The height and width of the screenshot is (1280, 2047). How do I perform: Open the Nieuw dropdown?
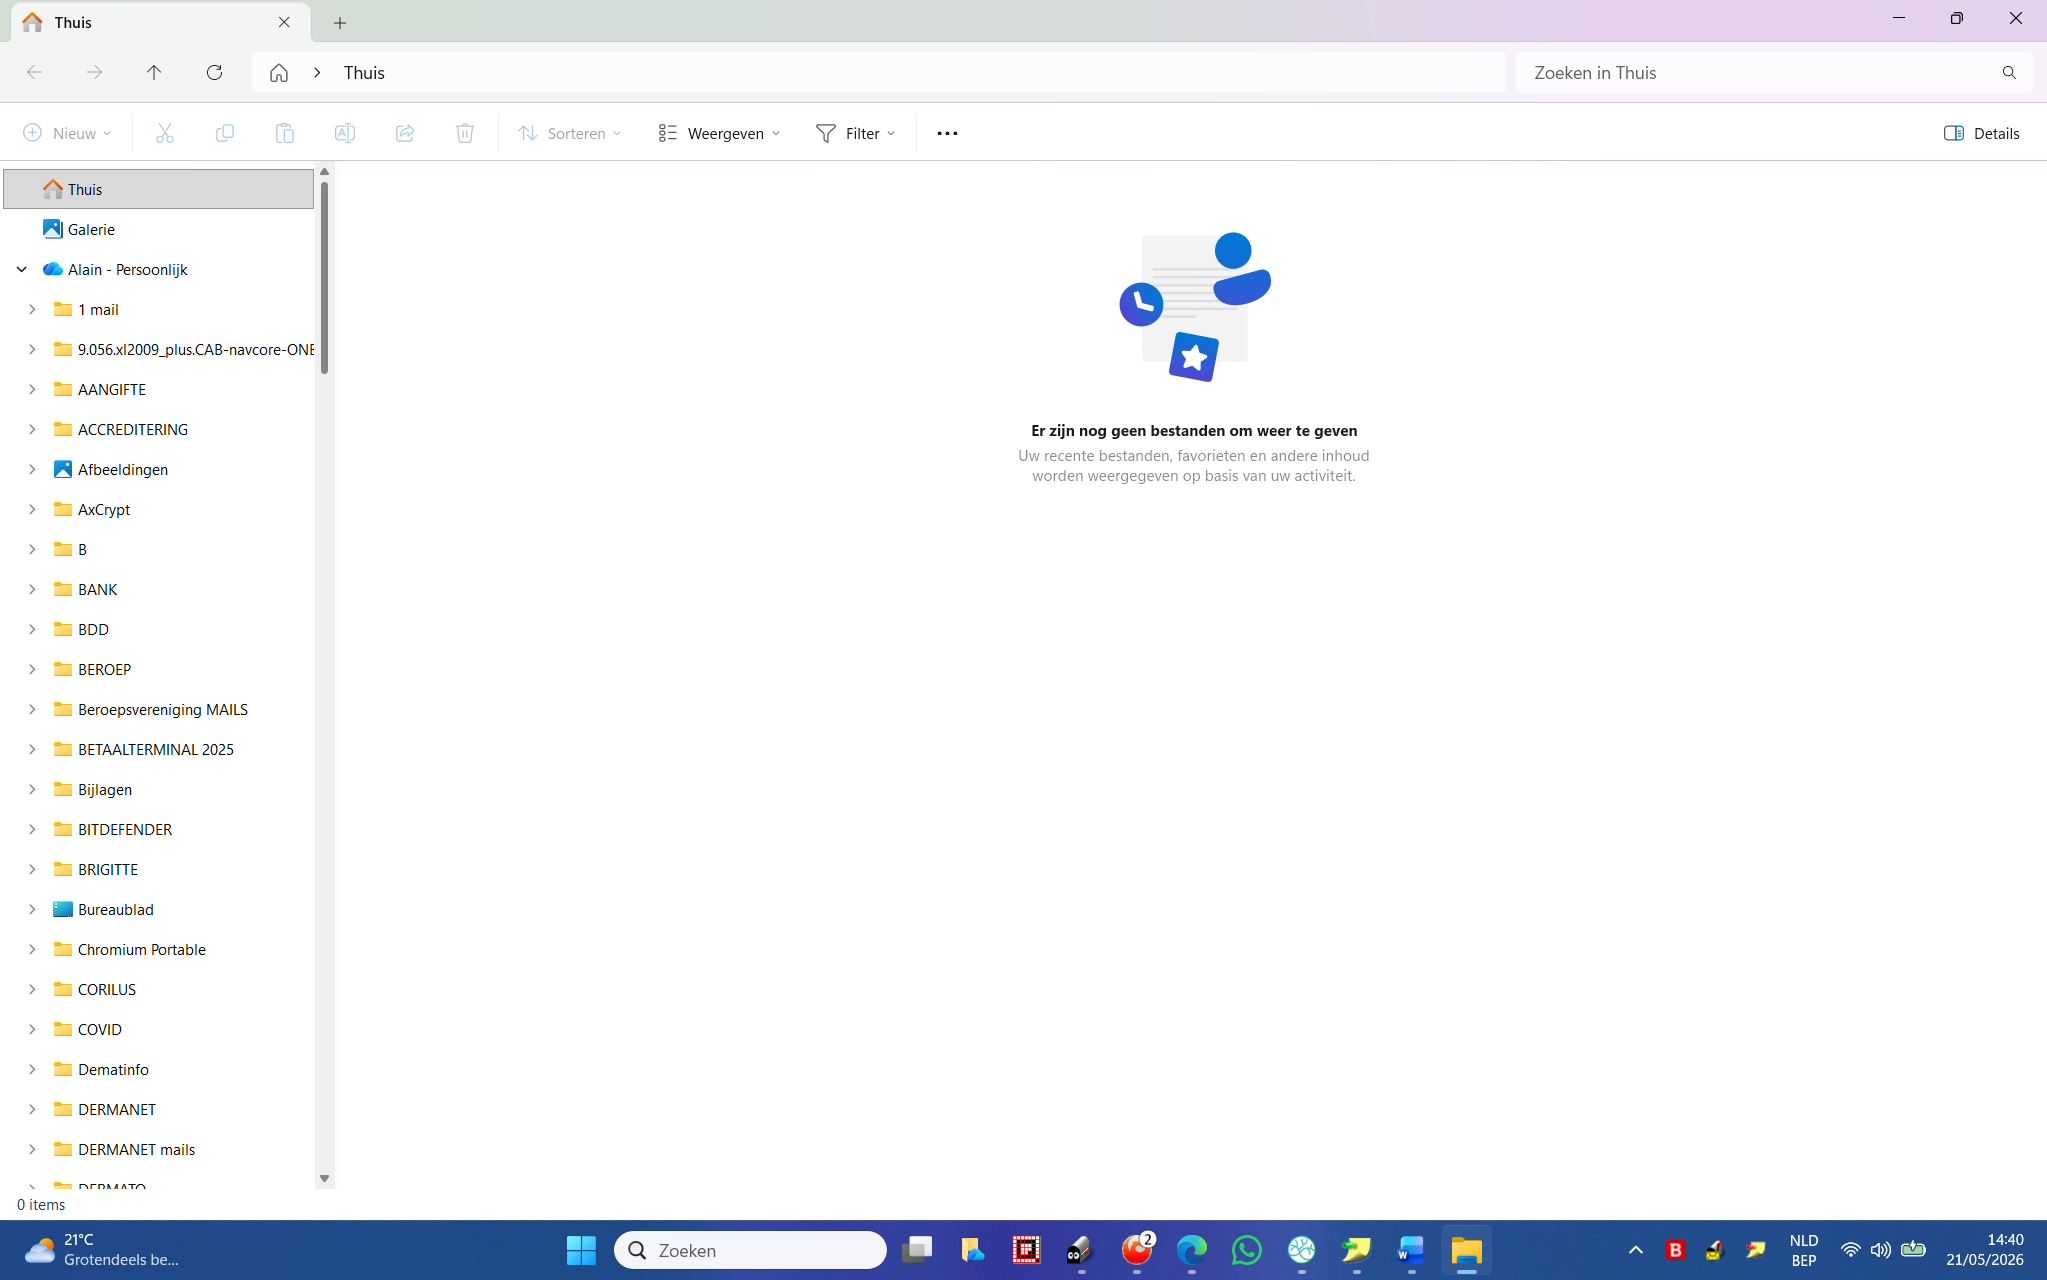tap(67, 133)
